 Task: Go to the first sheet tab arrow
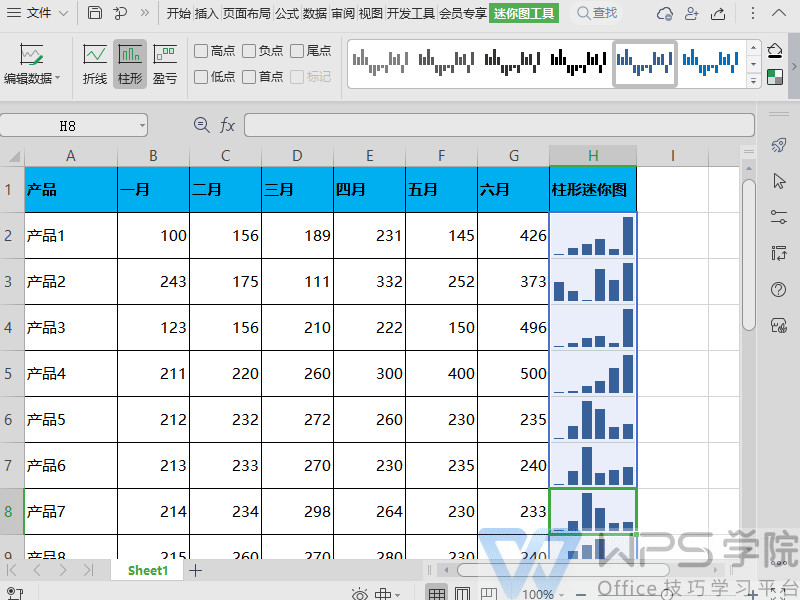11,570
